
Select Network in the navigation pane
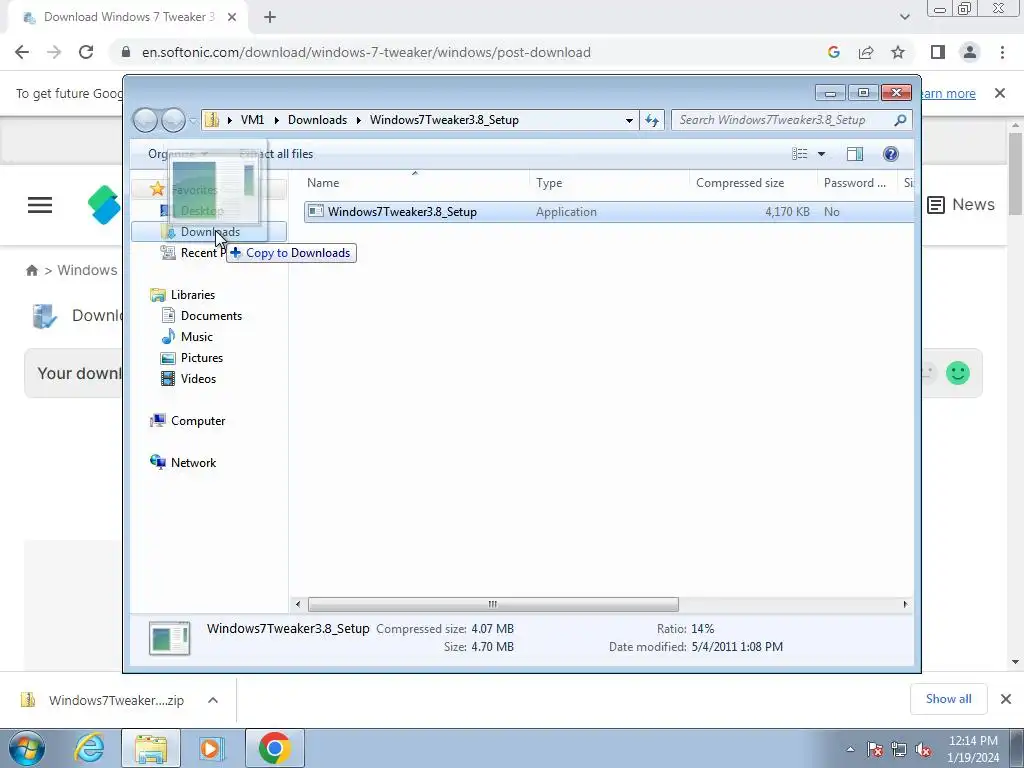click(193, 462)
